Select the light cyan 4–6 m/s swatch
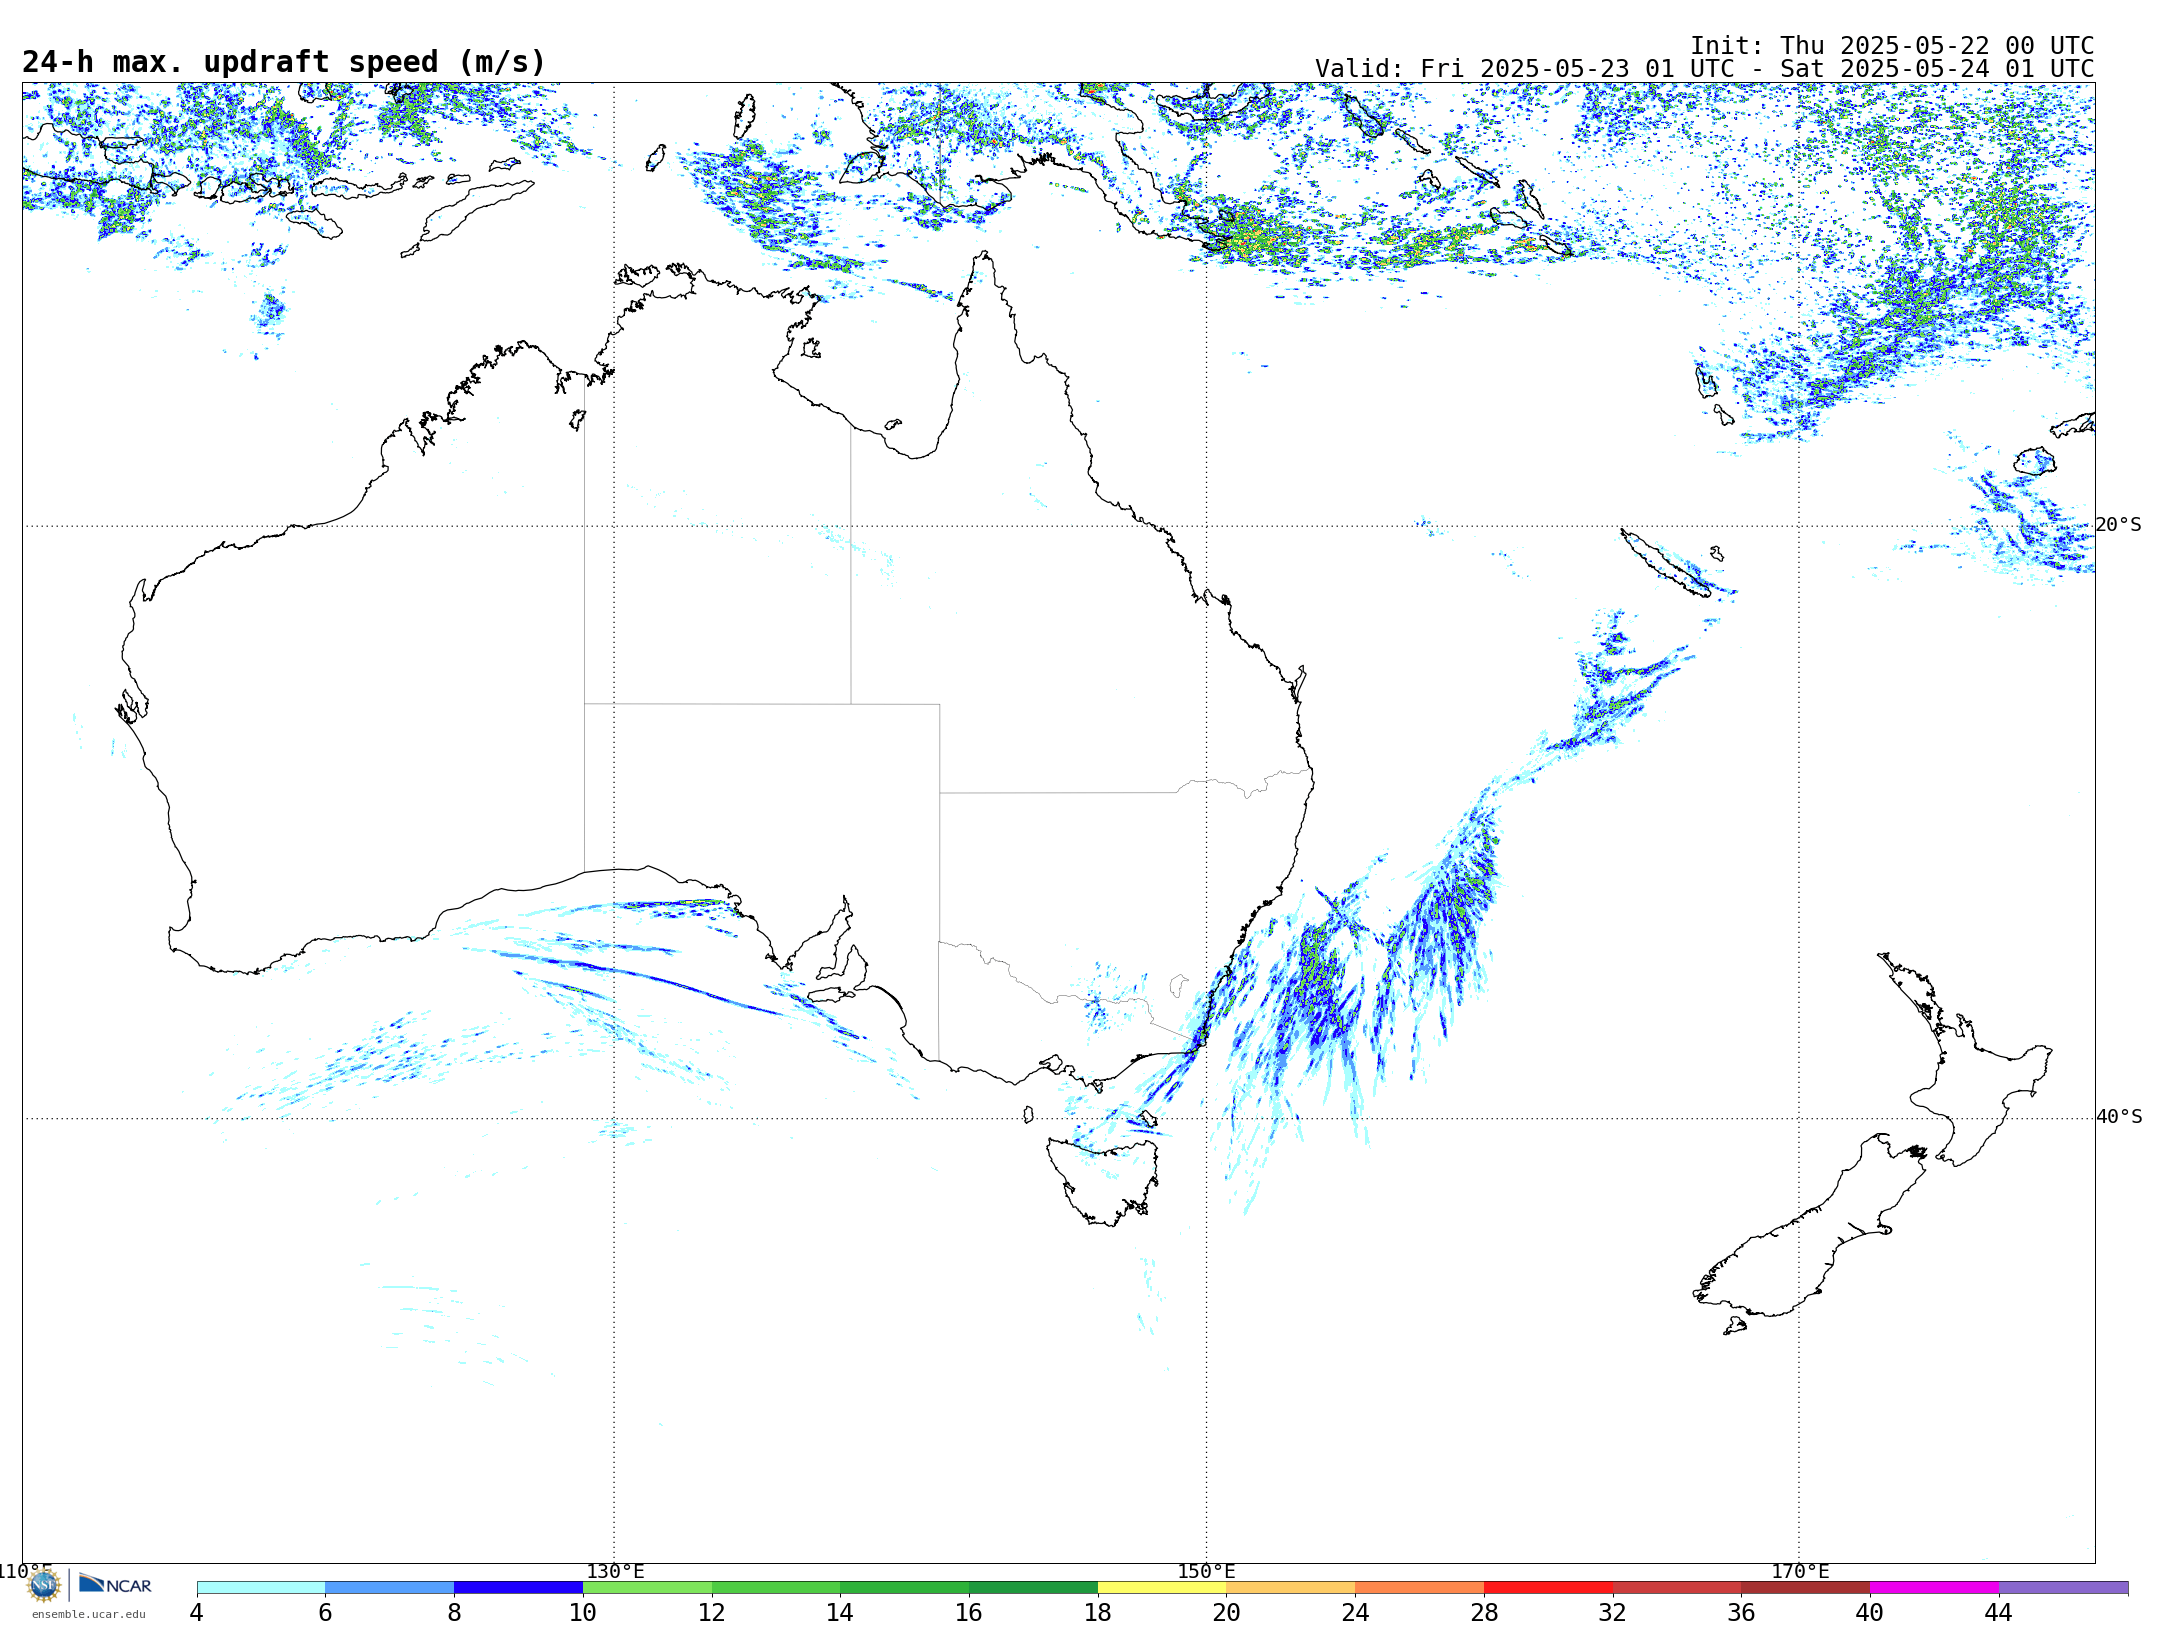 click(x=261, y=1587)
